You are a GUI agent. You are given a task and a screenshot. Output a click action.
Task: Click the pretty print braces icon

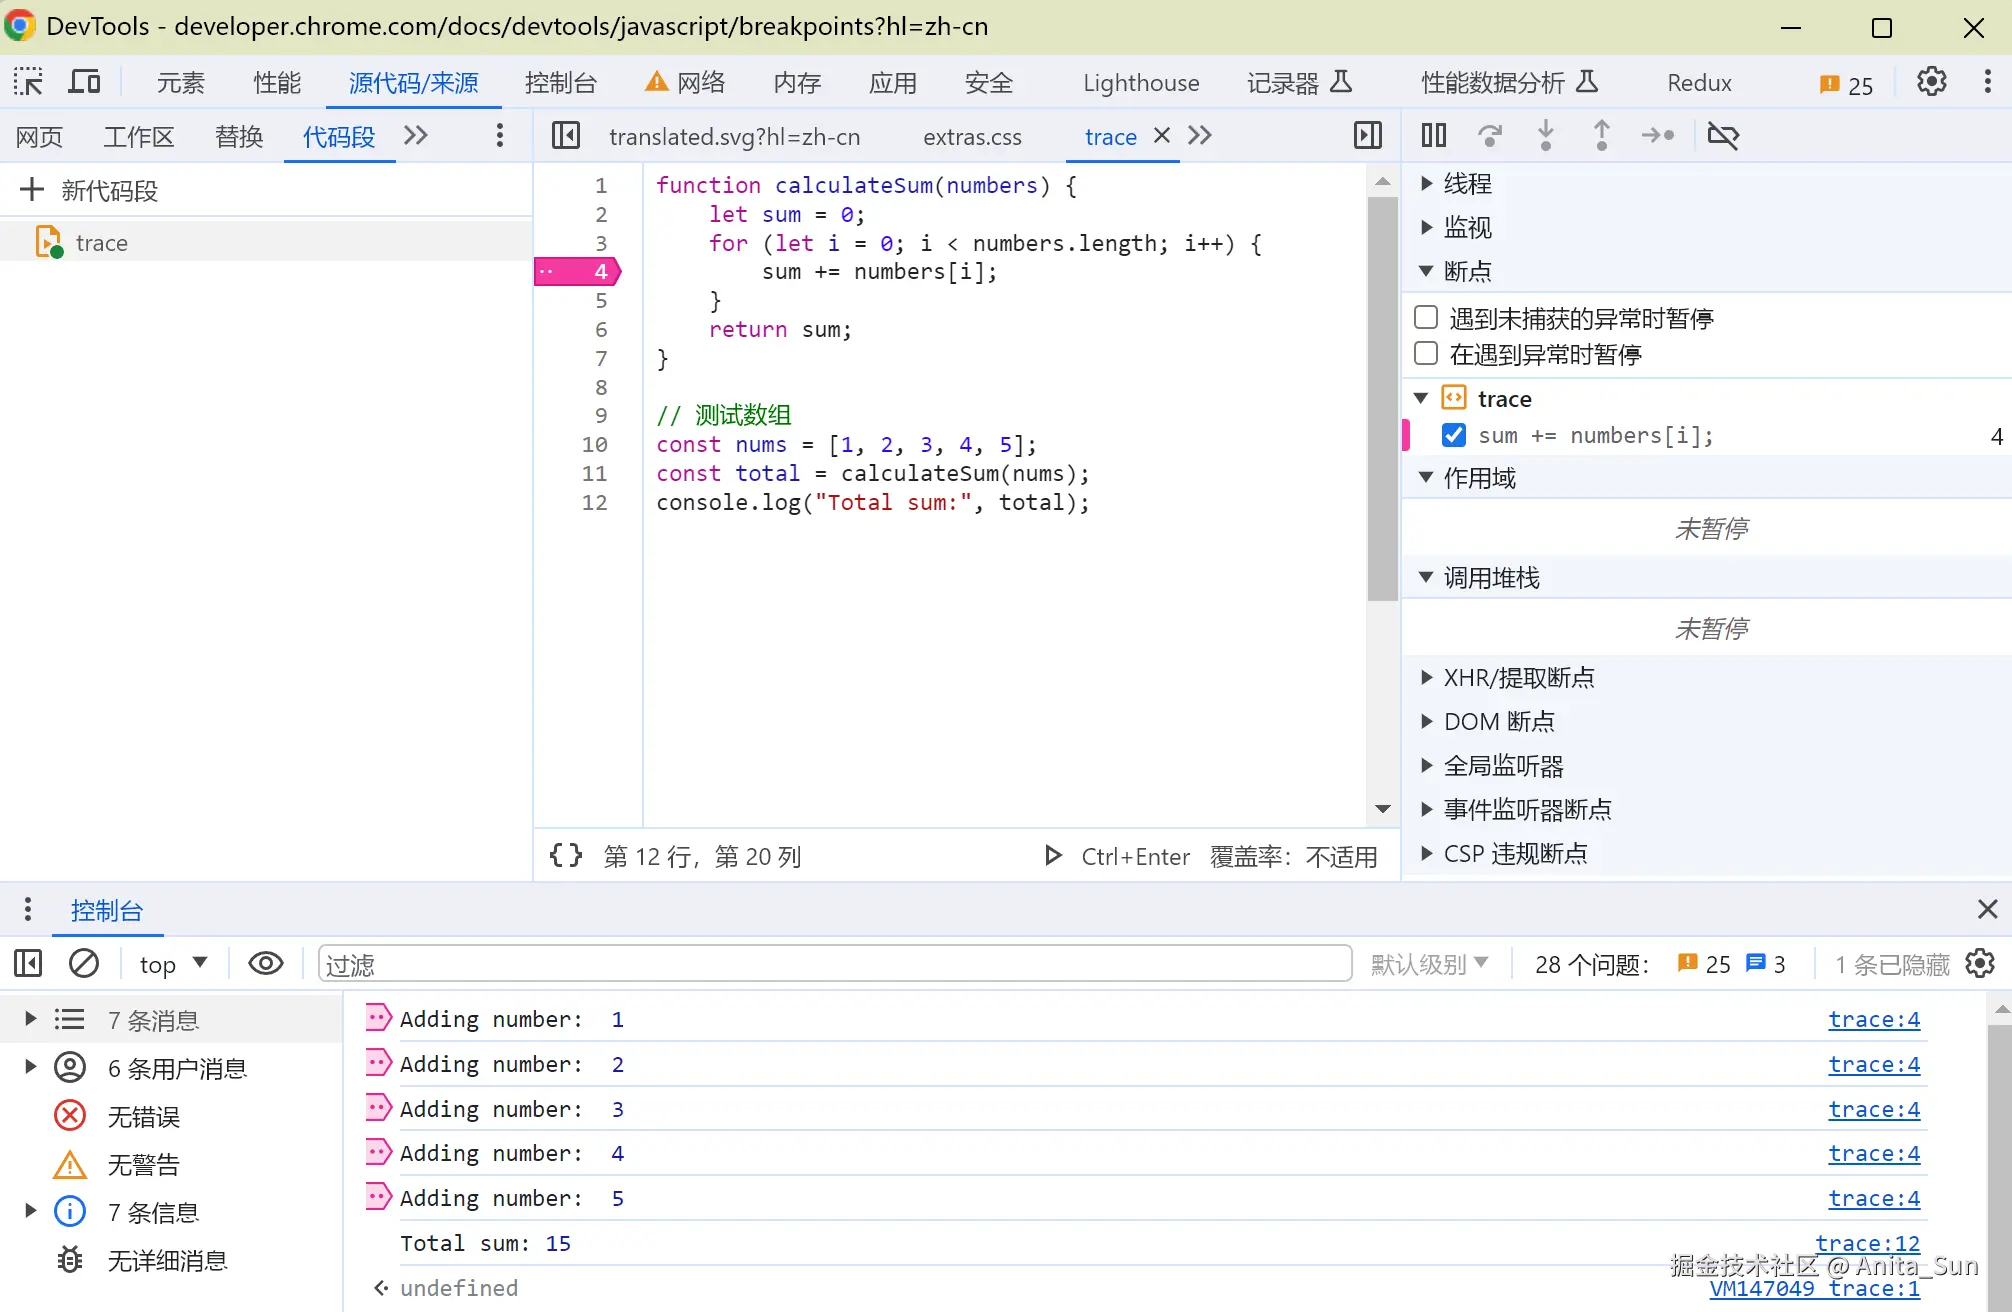point(566,856)
